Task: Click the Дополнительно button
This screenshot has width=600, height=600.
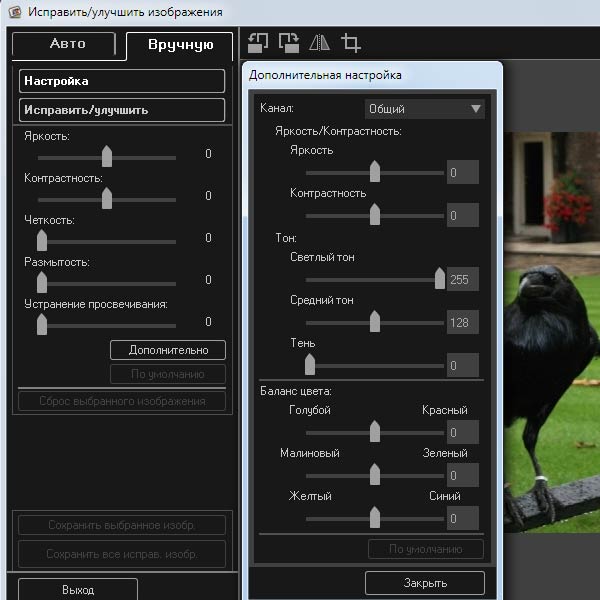Action: (x=168, y=350)
